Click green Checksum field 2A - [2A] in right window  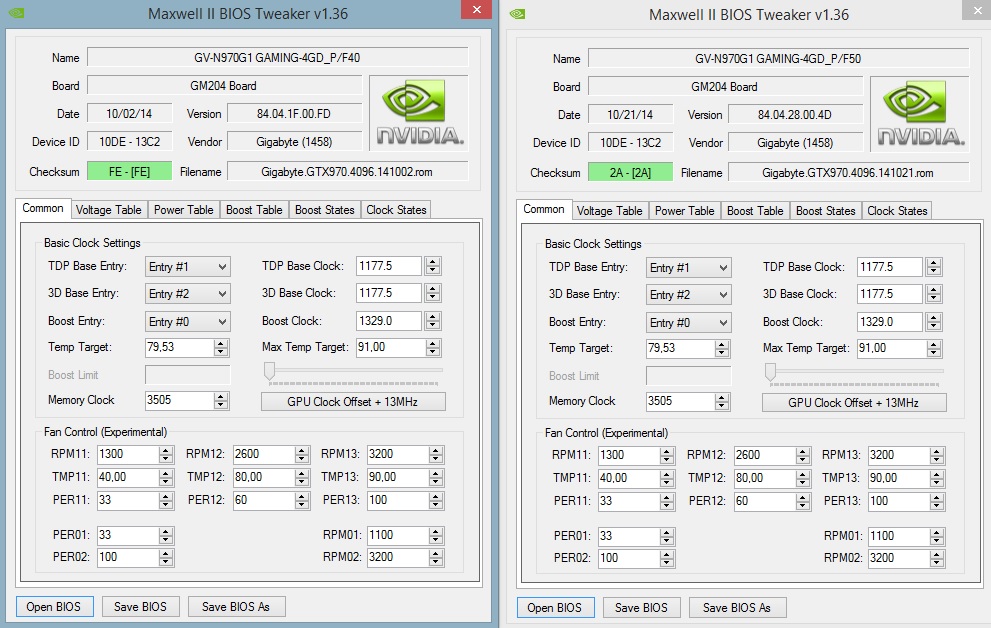pos(631,172)
